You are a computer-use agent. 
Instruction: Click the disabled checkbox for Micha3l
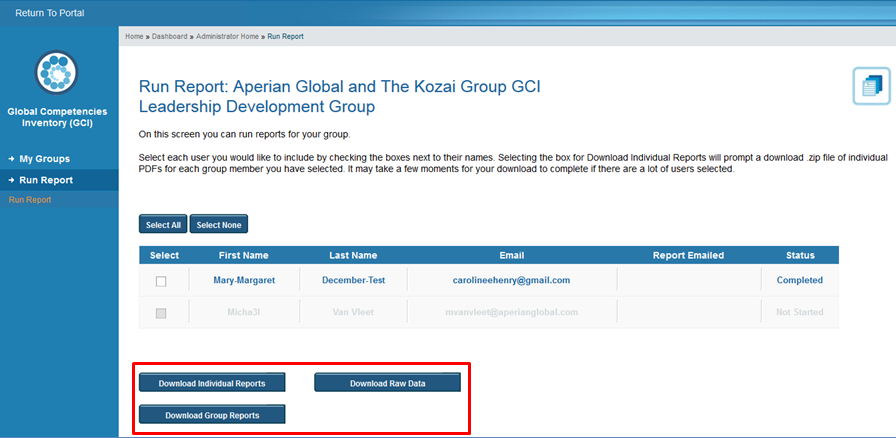[x=161, y=313]
